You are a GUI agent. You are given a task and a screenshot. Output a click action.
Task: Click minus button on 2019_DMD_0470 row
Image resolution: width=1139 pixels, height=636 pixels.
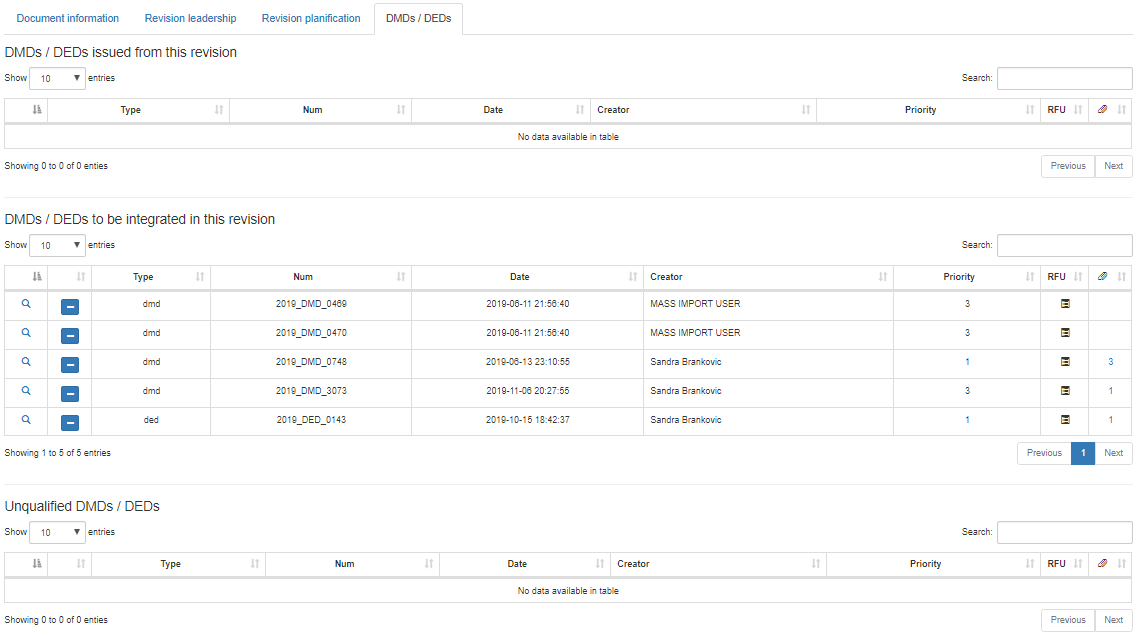pyautogui.click(x=70, y=336)
